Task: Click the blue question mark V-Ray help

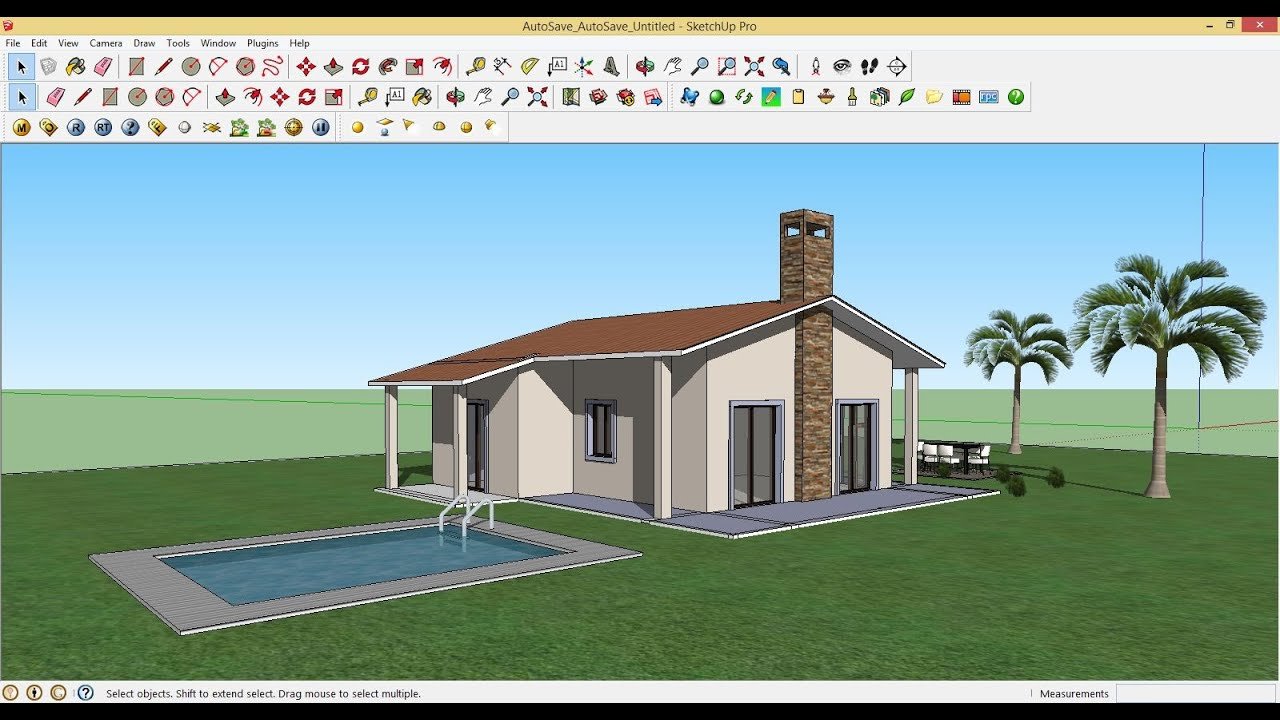Action: [x=130, y=127]
